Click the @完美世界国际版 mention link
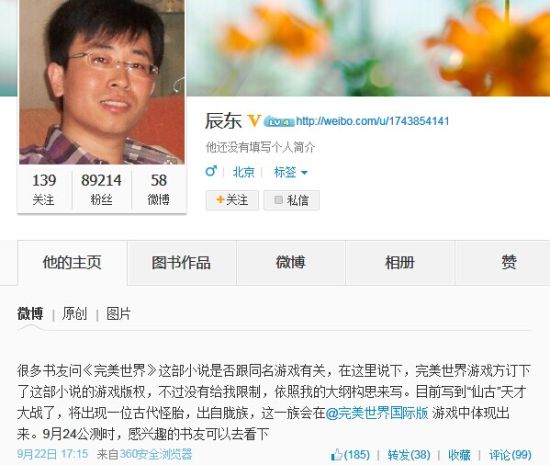 [377, 413]
